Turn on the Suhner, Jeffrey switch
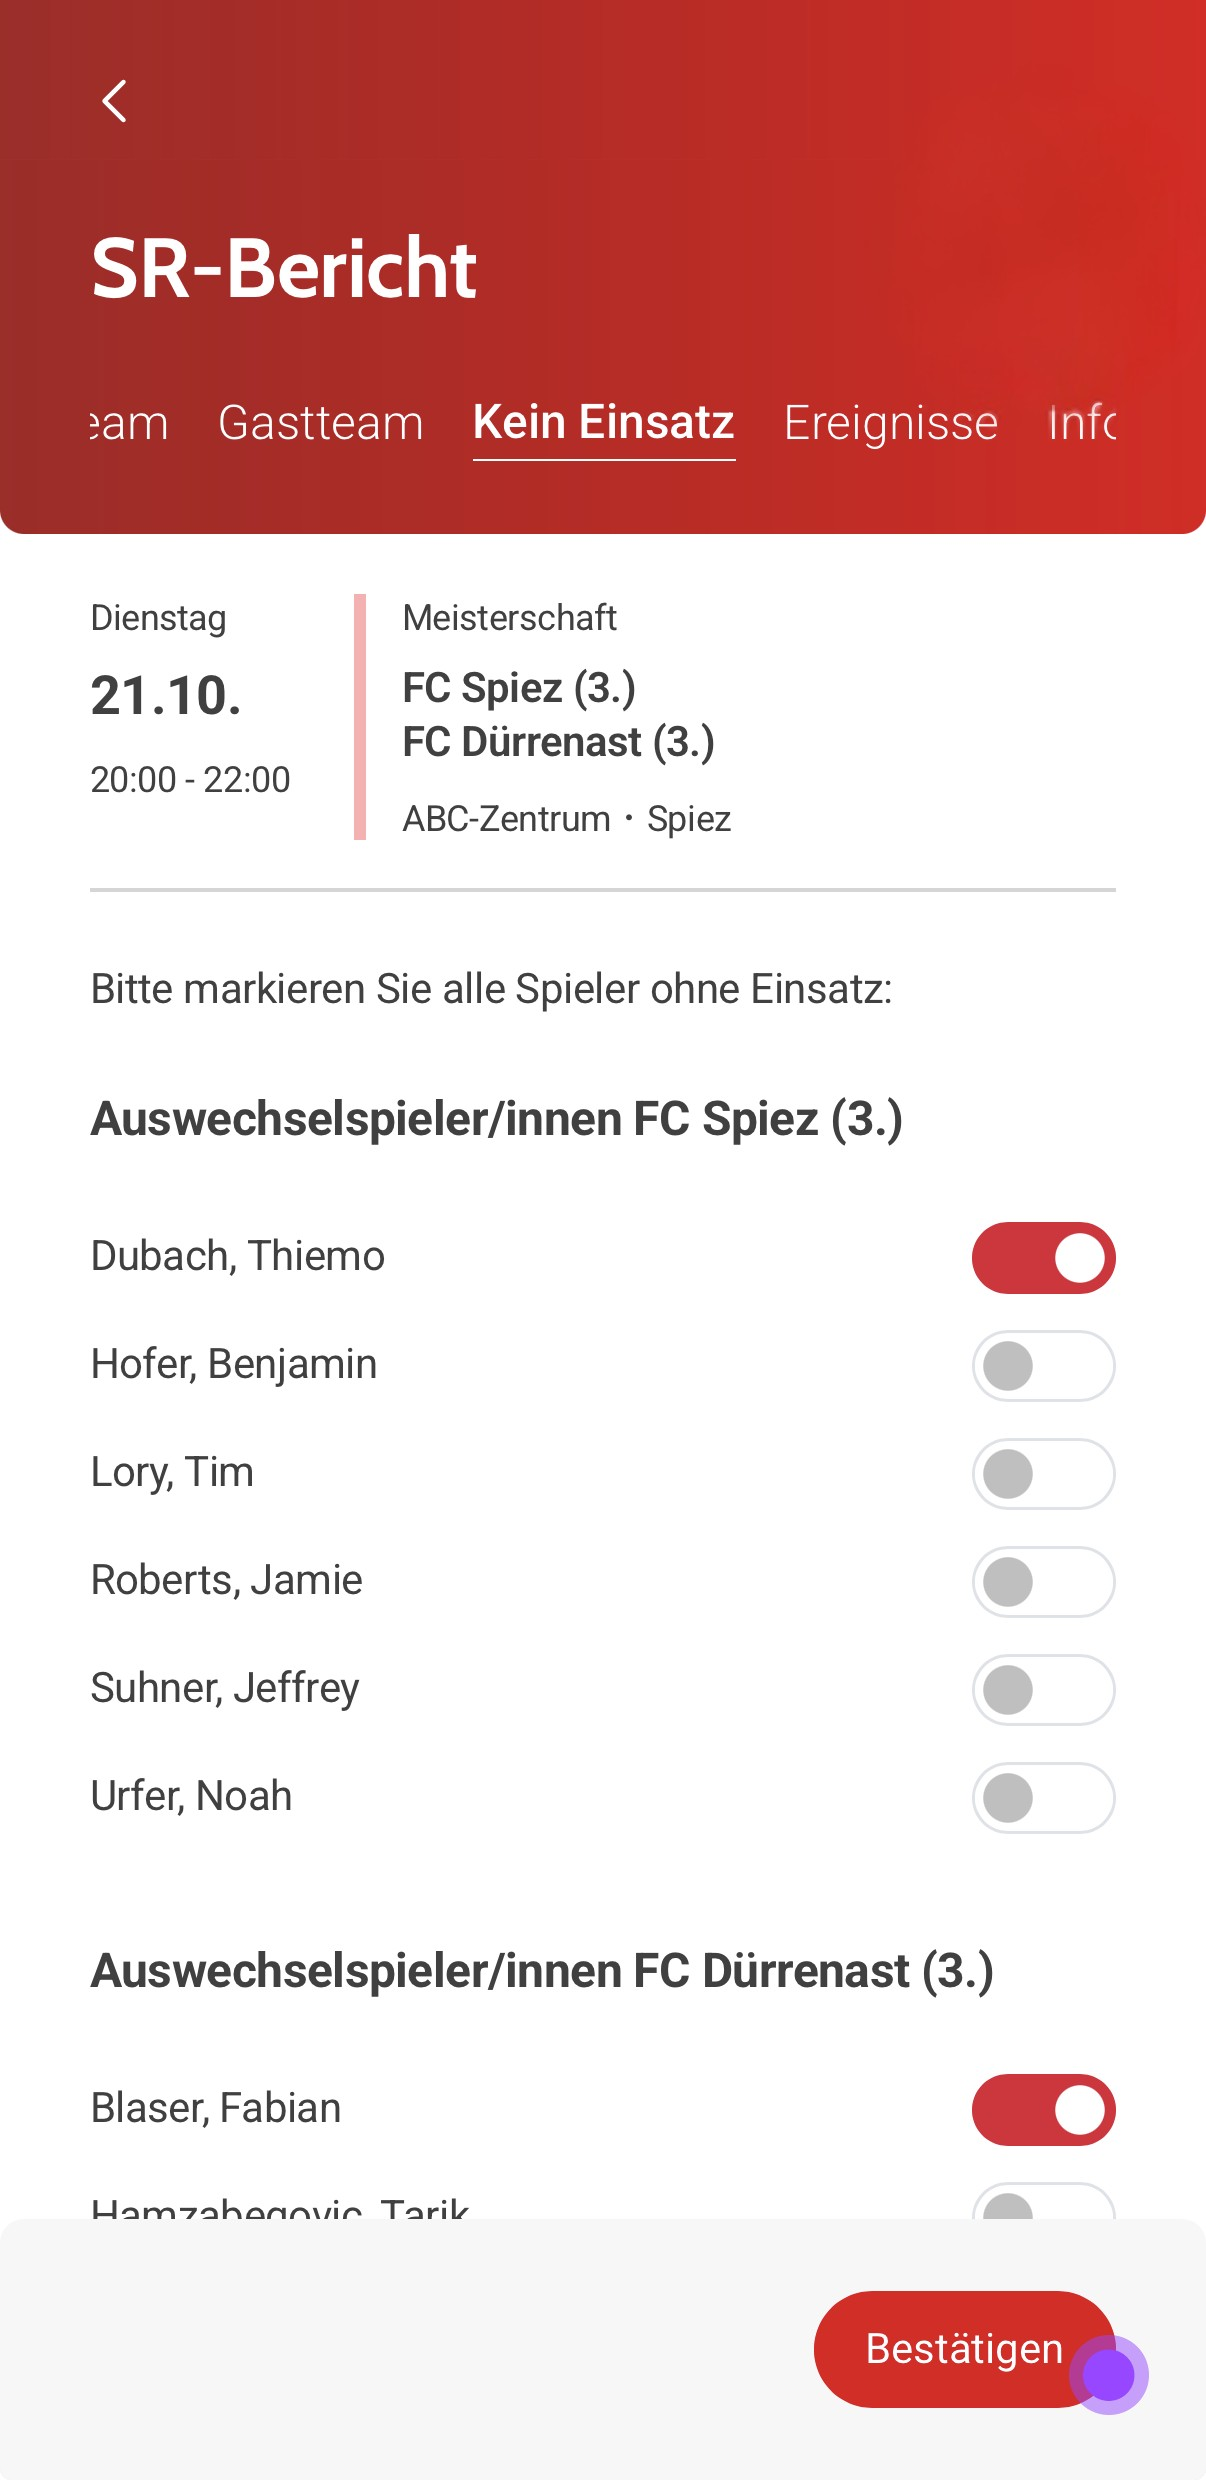Image resolution: width=1206 pixels, height=2480 pixels. [1043, 1689]
